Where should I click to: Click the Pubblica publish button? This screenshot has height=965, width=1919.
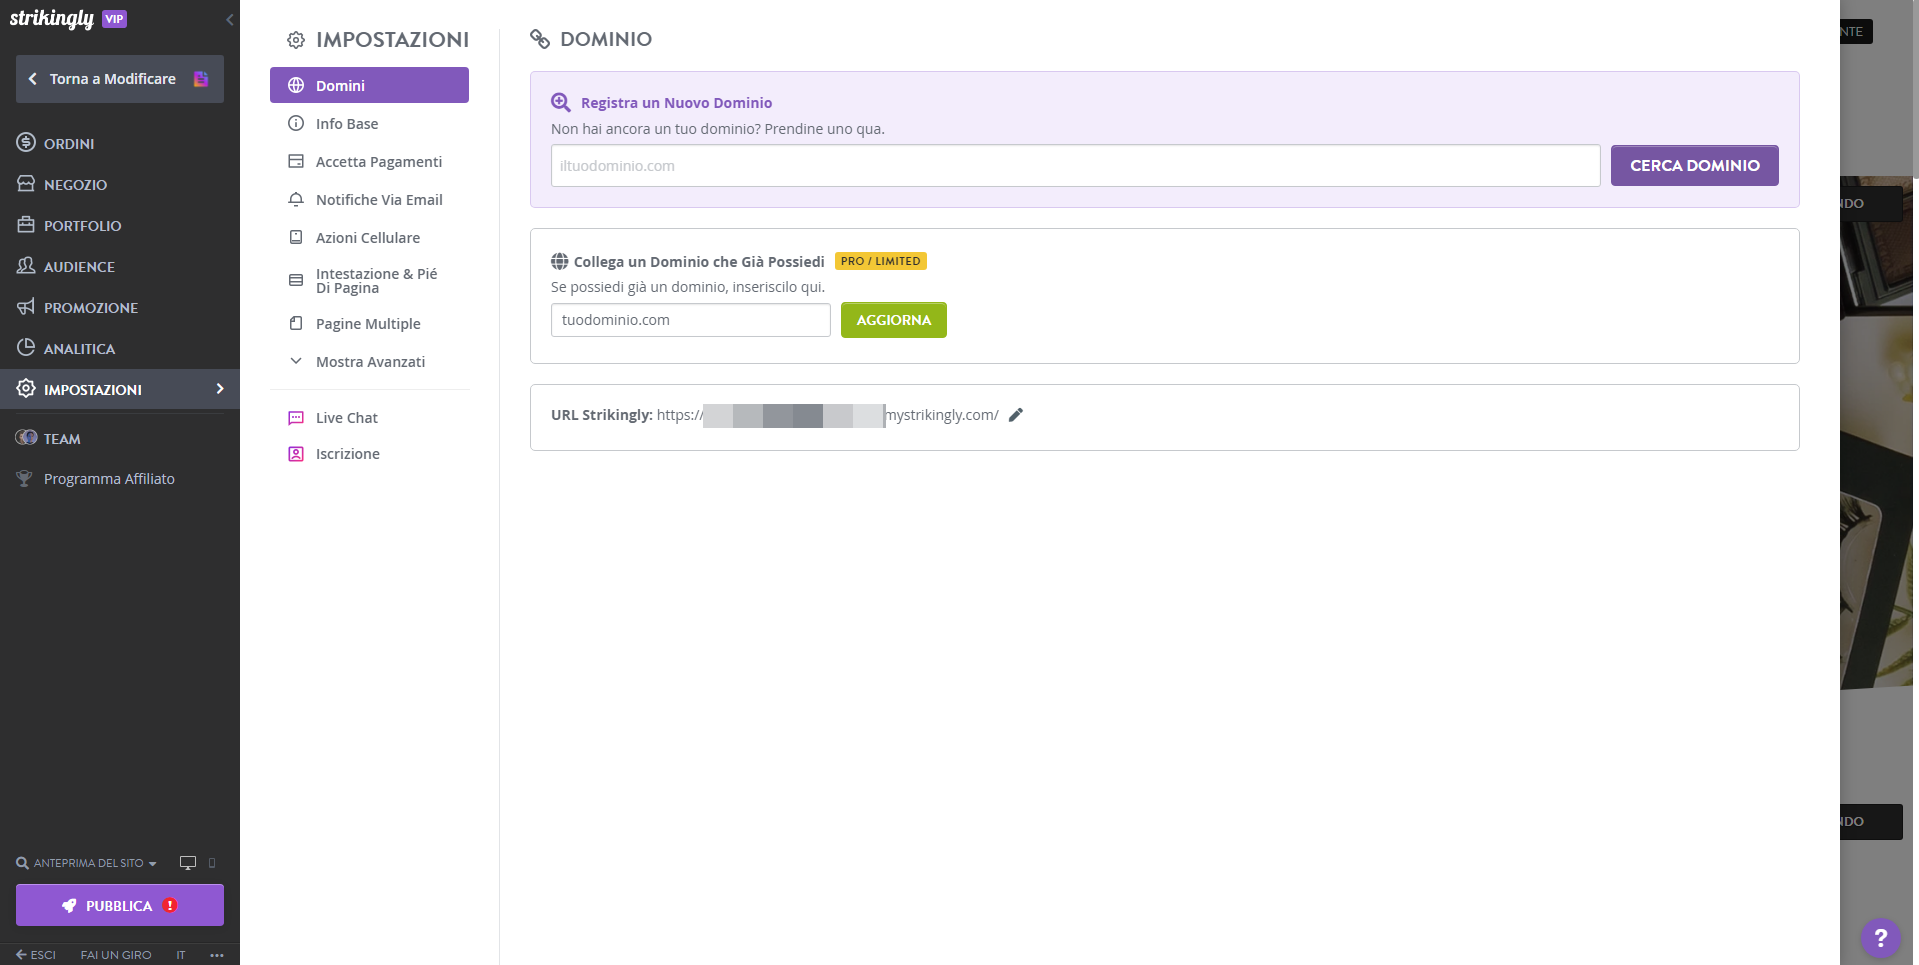119,905
